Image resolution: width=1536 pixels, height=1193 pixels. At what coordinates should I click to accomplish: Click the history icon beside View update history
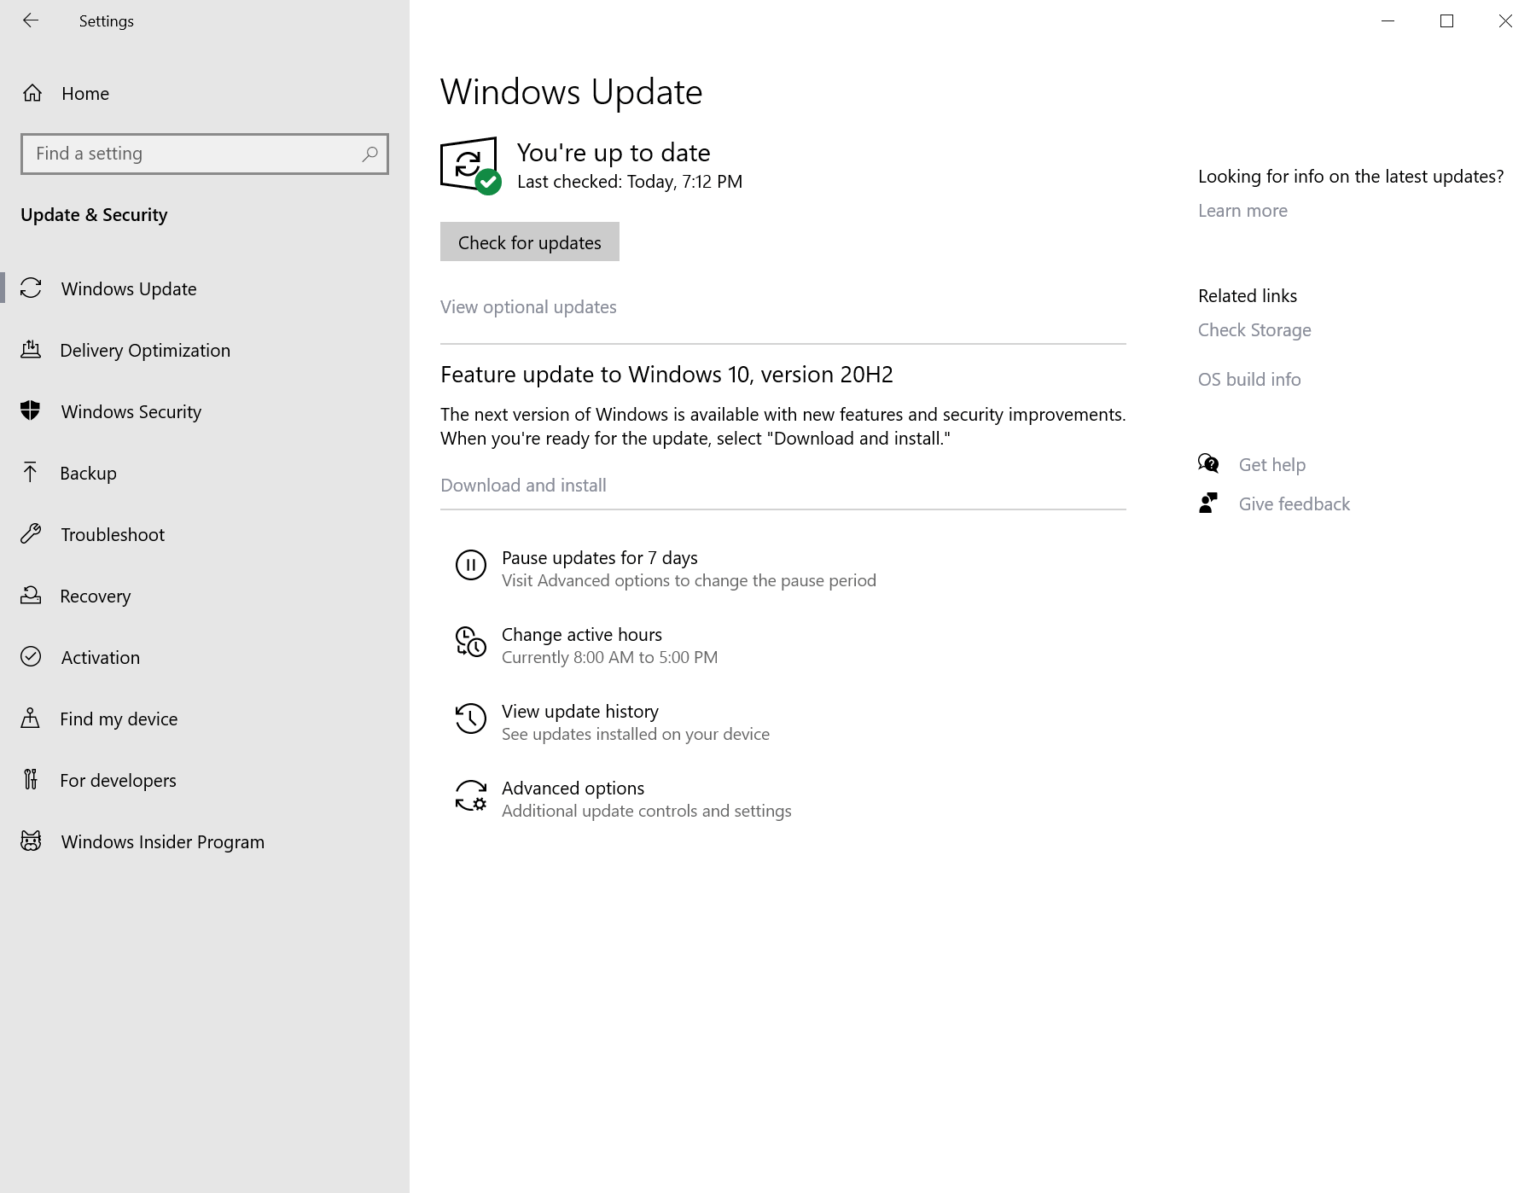470,719
